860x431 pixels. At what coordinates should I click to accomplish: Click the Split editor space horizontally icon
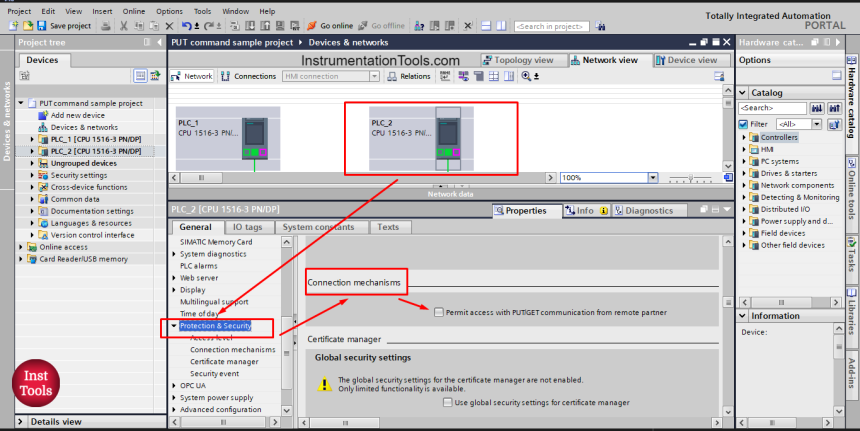pyautogui.click(x=485, y=26)
